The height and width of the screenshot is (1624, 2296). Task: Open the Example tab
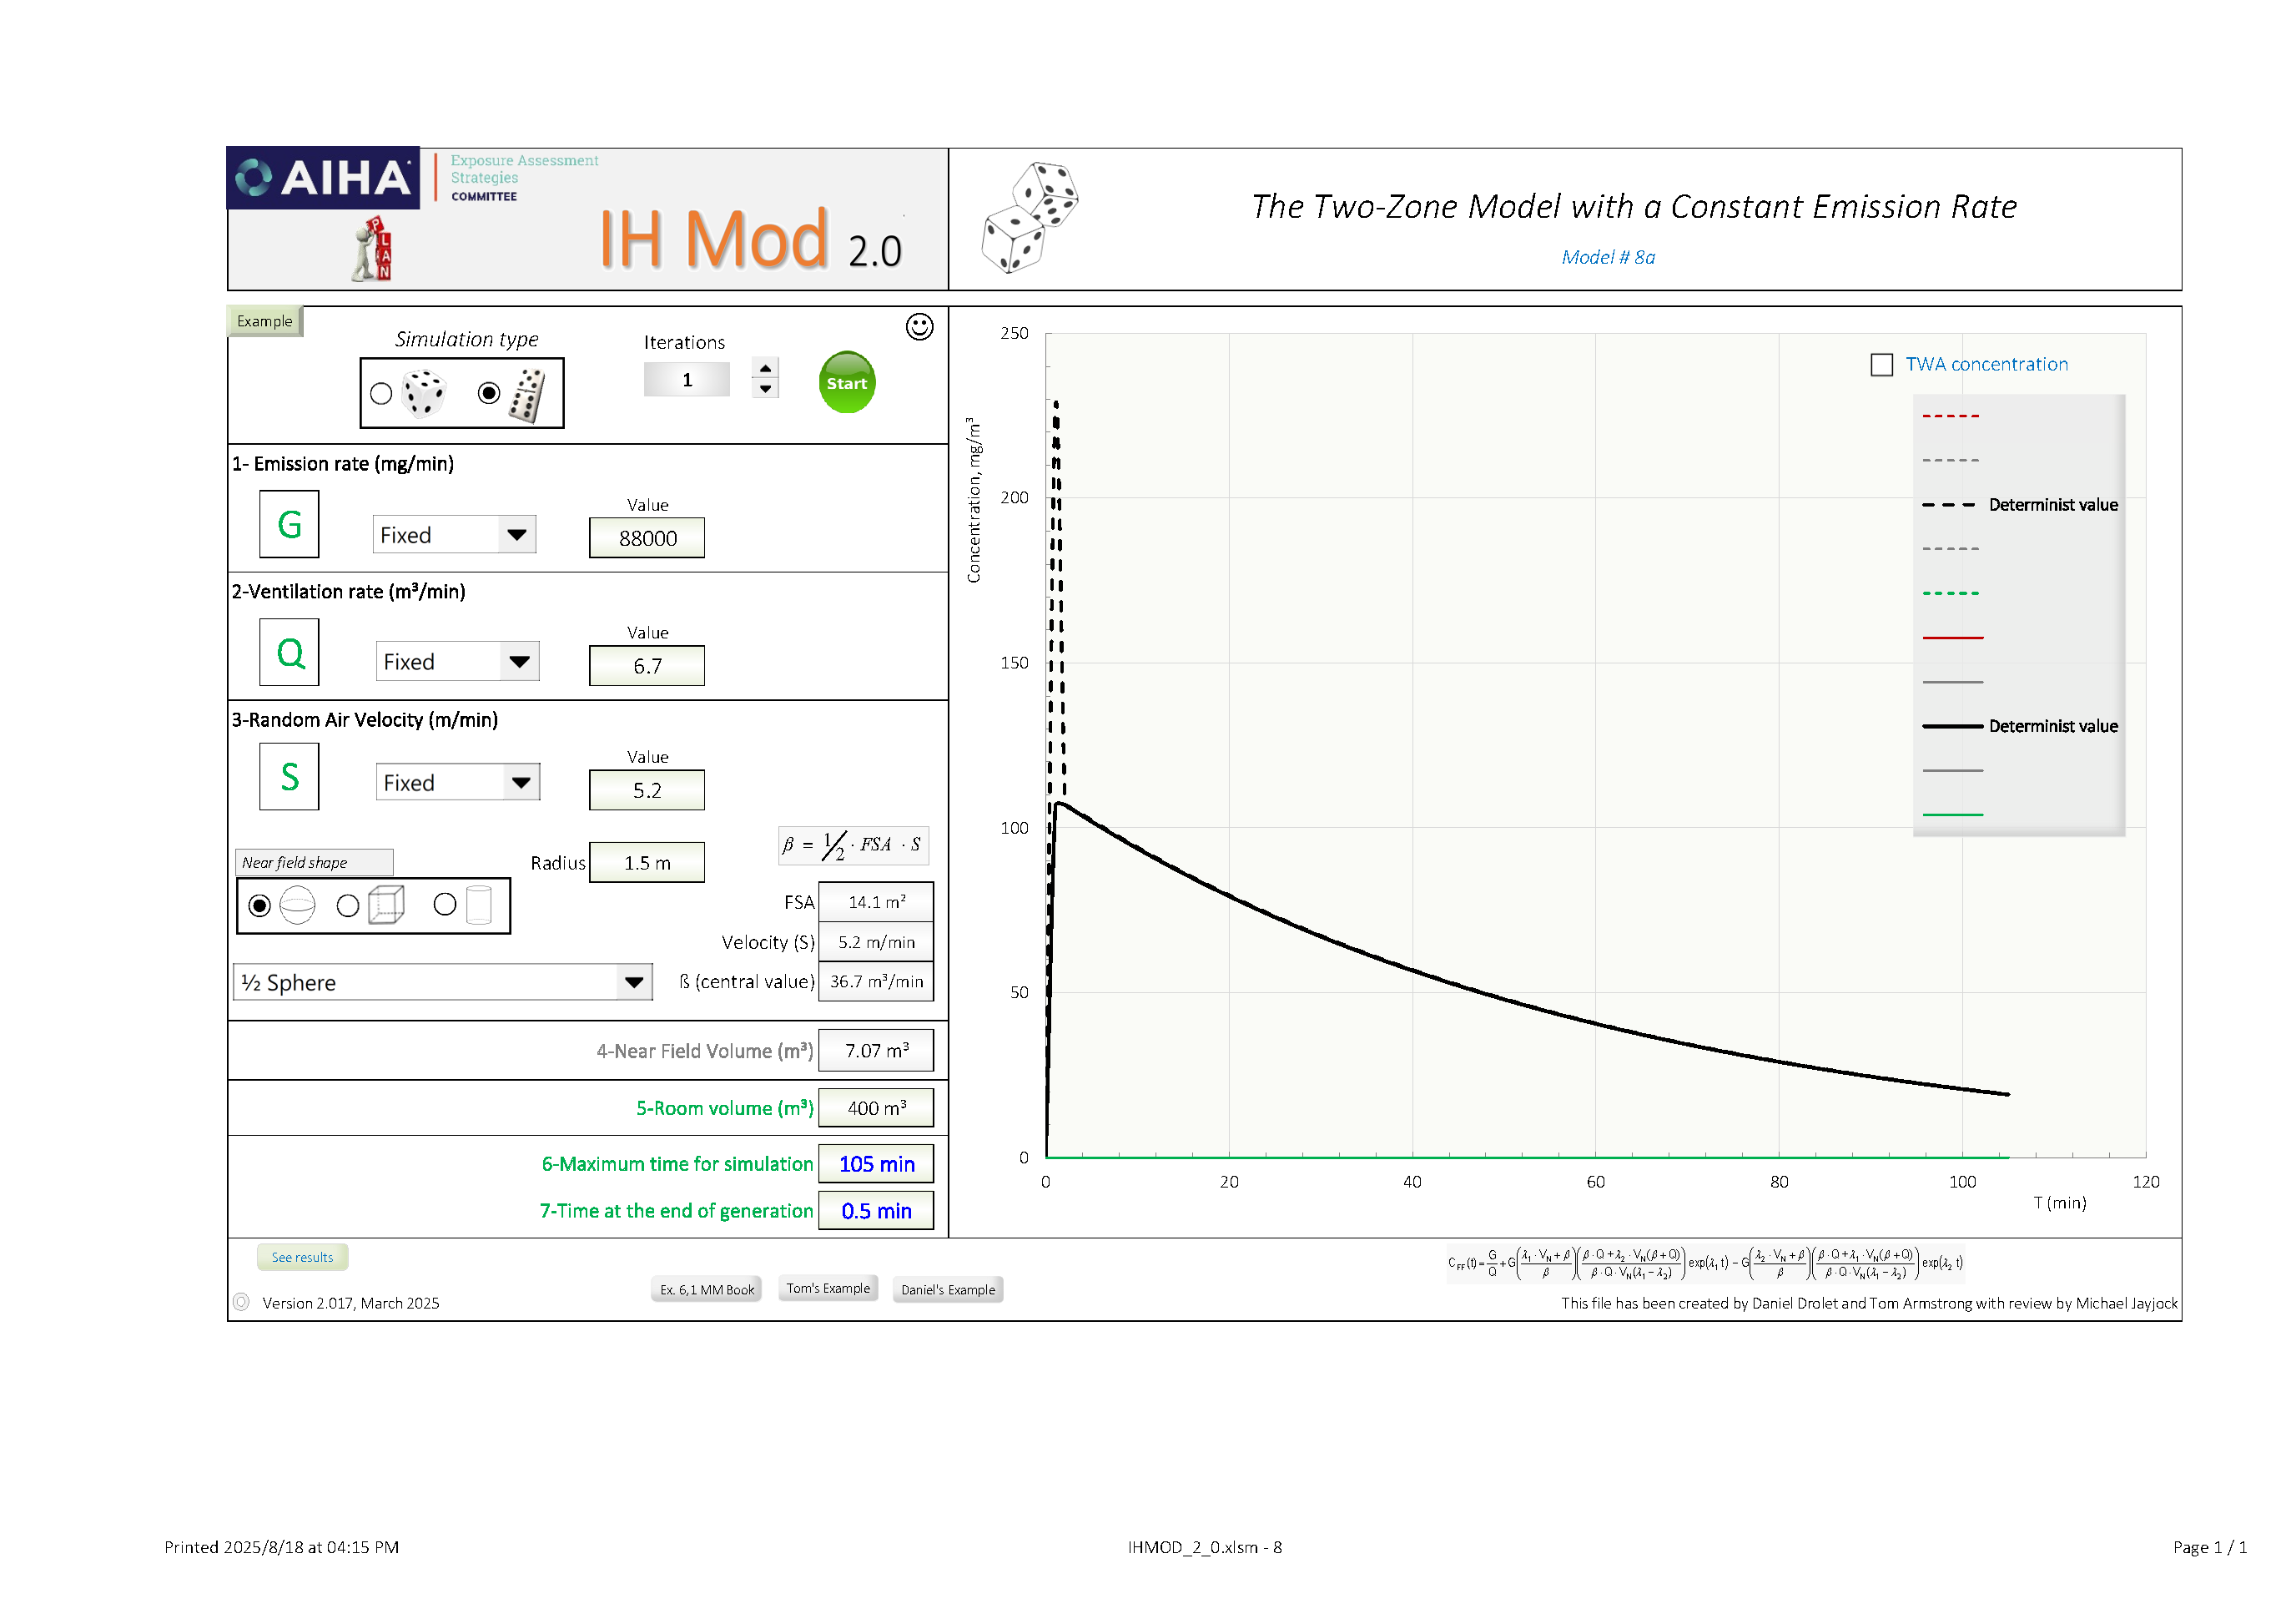264,321
